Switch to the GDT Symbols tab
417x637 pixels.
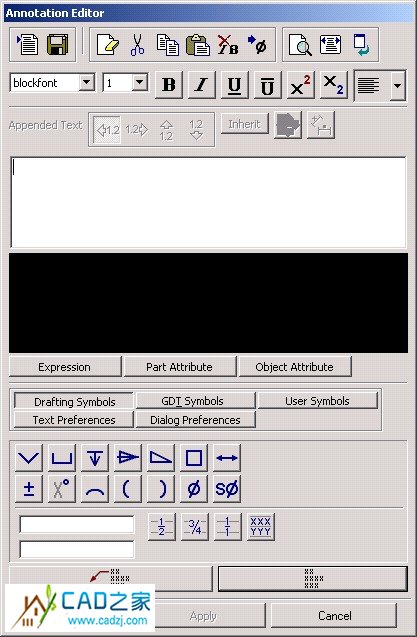pos(195,401)
